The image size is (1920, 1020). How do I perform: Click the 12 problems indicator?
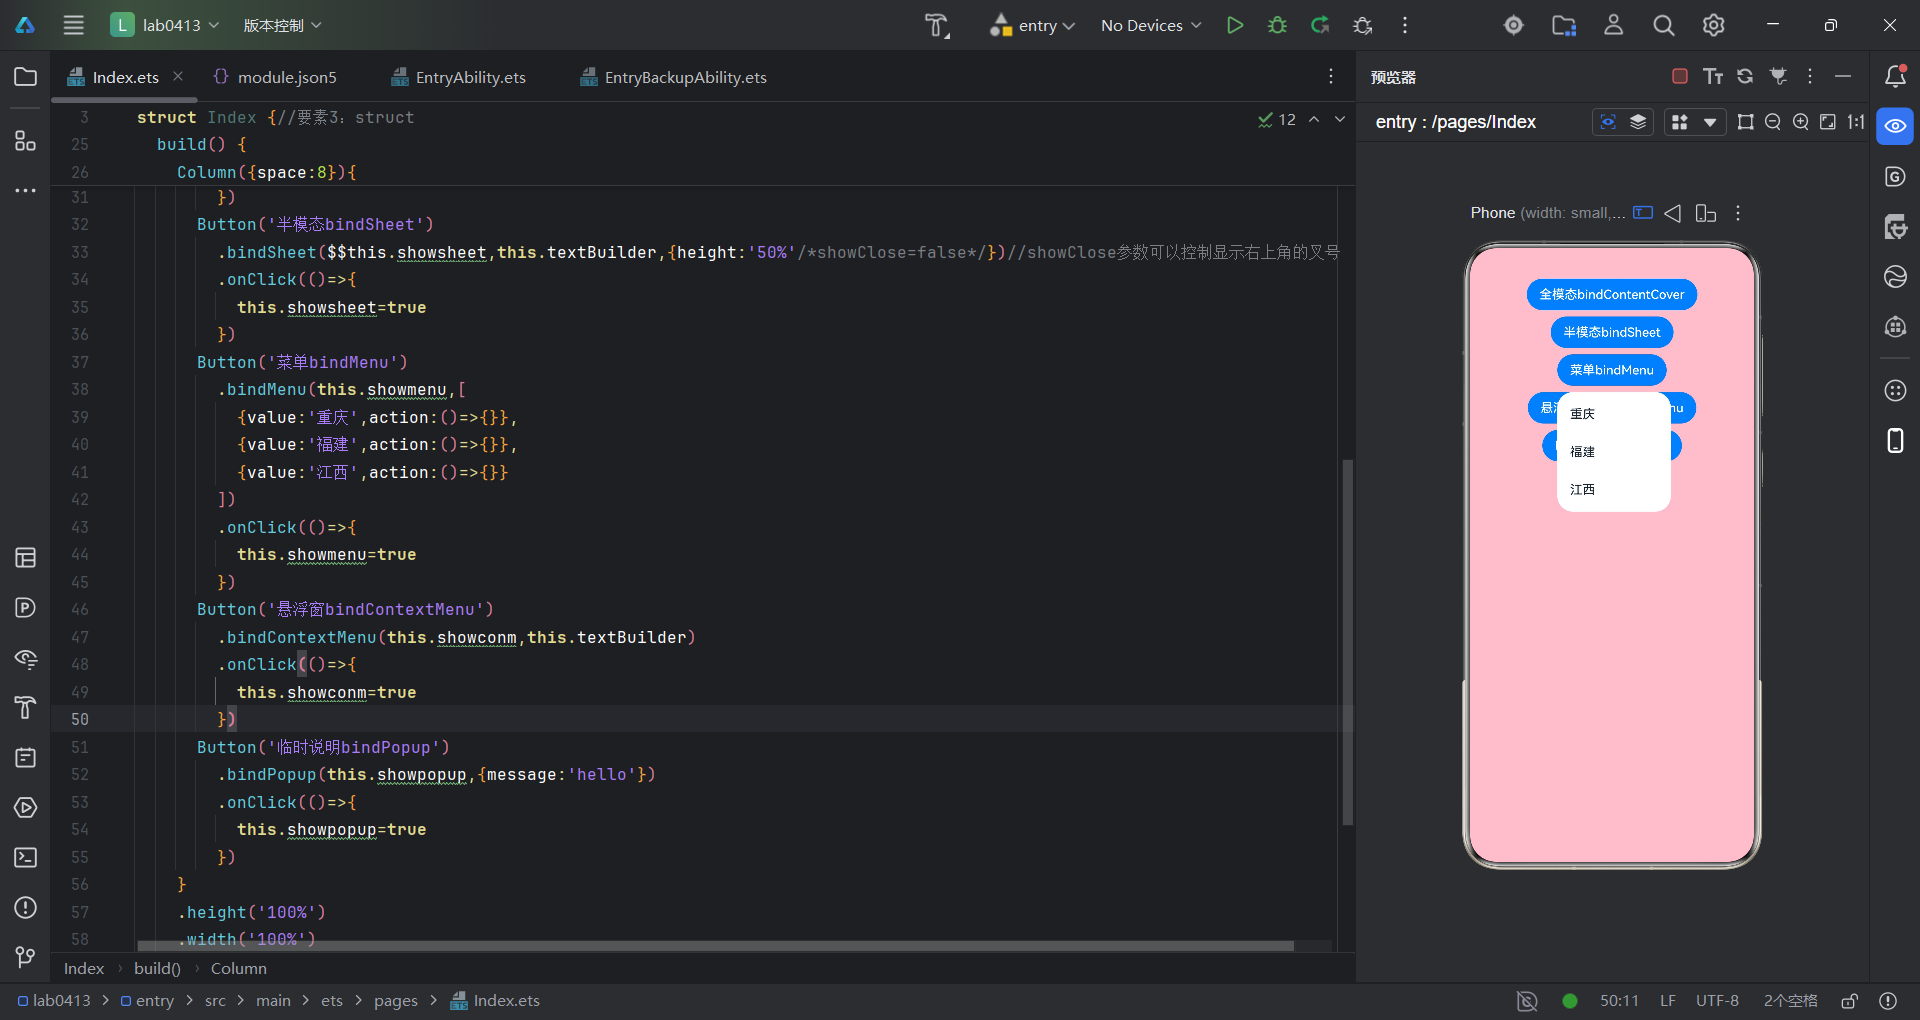tap(1277, 119)
